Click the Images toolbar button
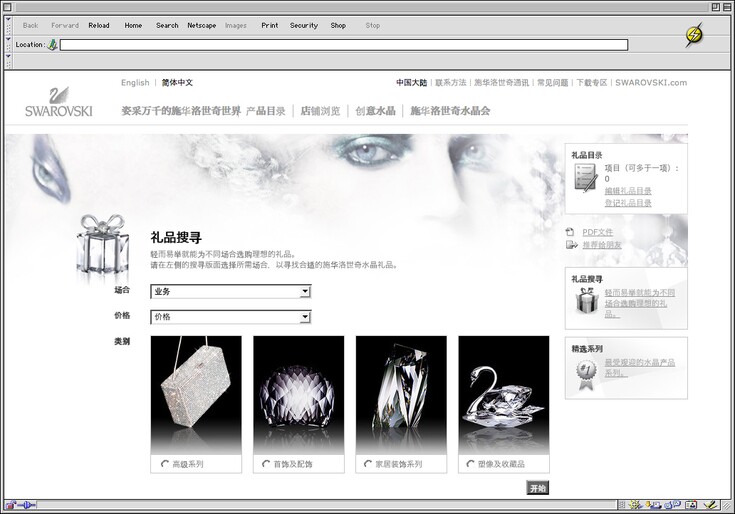The height and width of the screenshot is (514, 735). (x=236, y=25)
